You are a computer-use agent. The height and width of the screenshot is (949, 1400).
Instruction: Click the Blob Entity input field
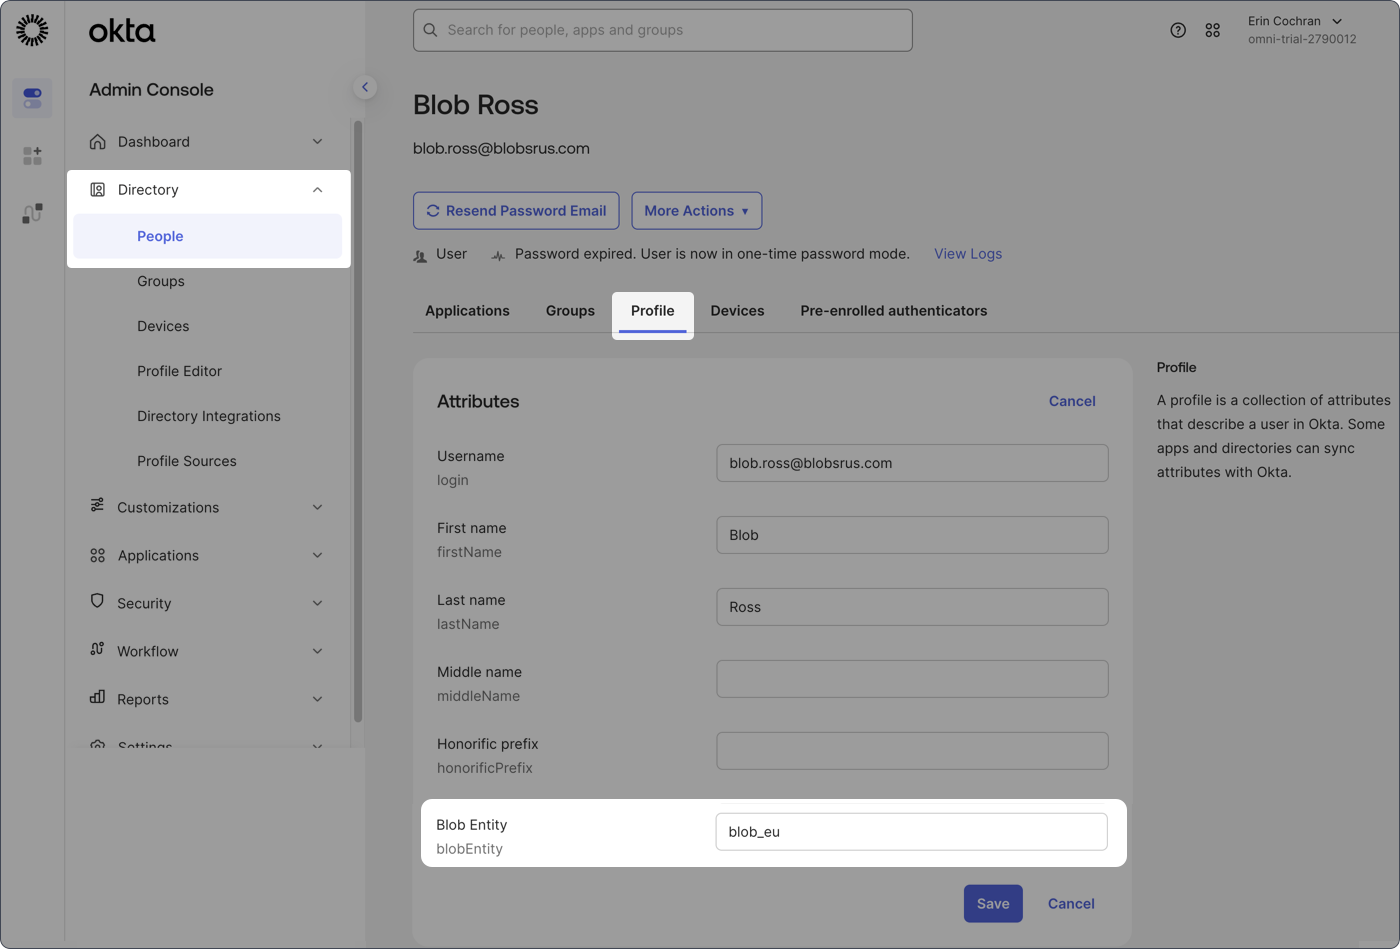click(x=911, y=831)
